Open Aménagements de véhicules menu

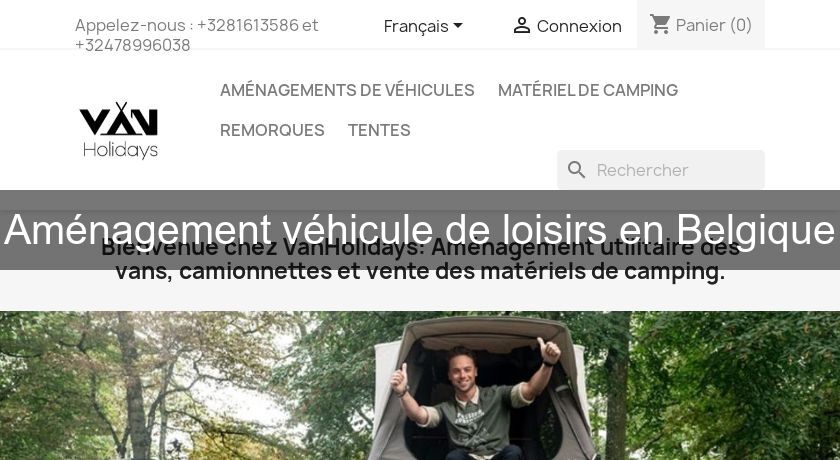(x=347, y=90)
